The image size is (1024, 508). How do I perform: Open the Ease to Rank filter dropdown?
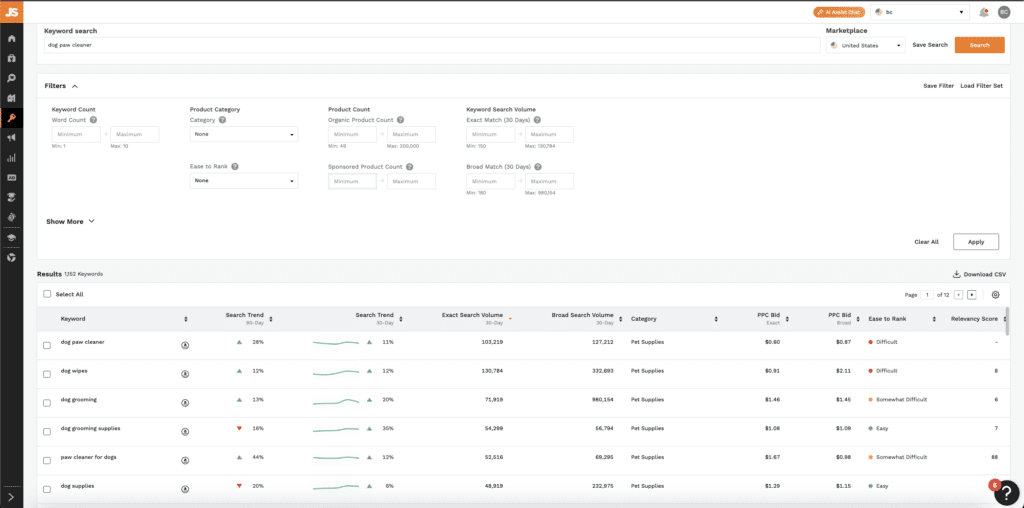click(243, 181)
